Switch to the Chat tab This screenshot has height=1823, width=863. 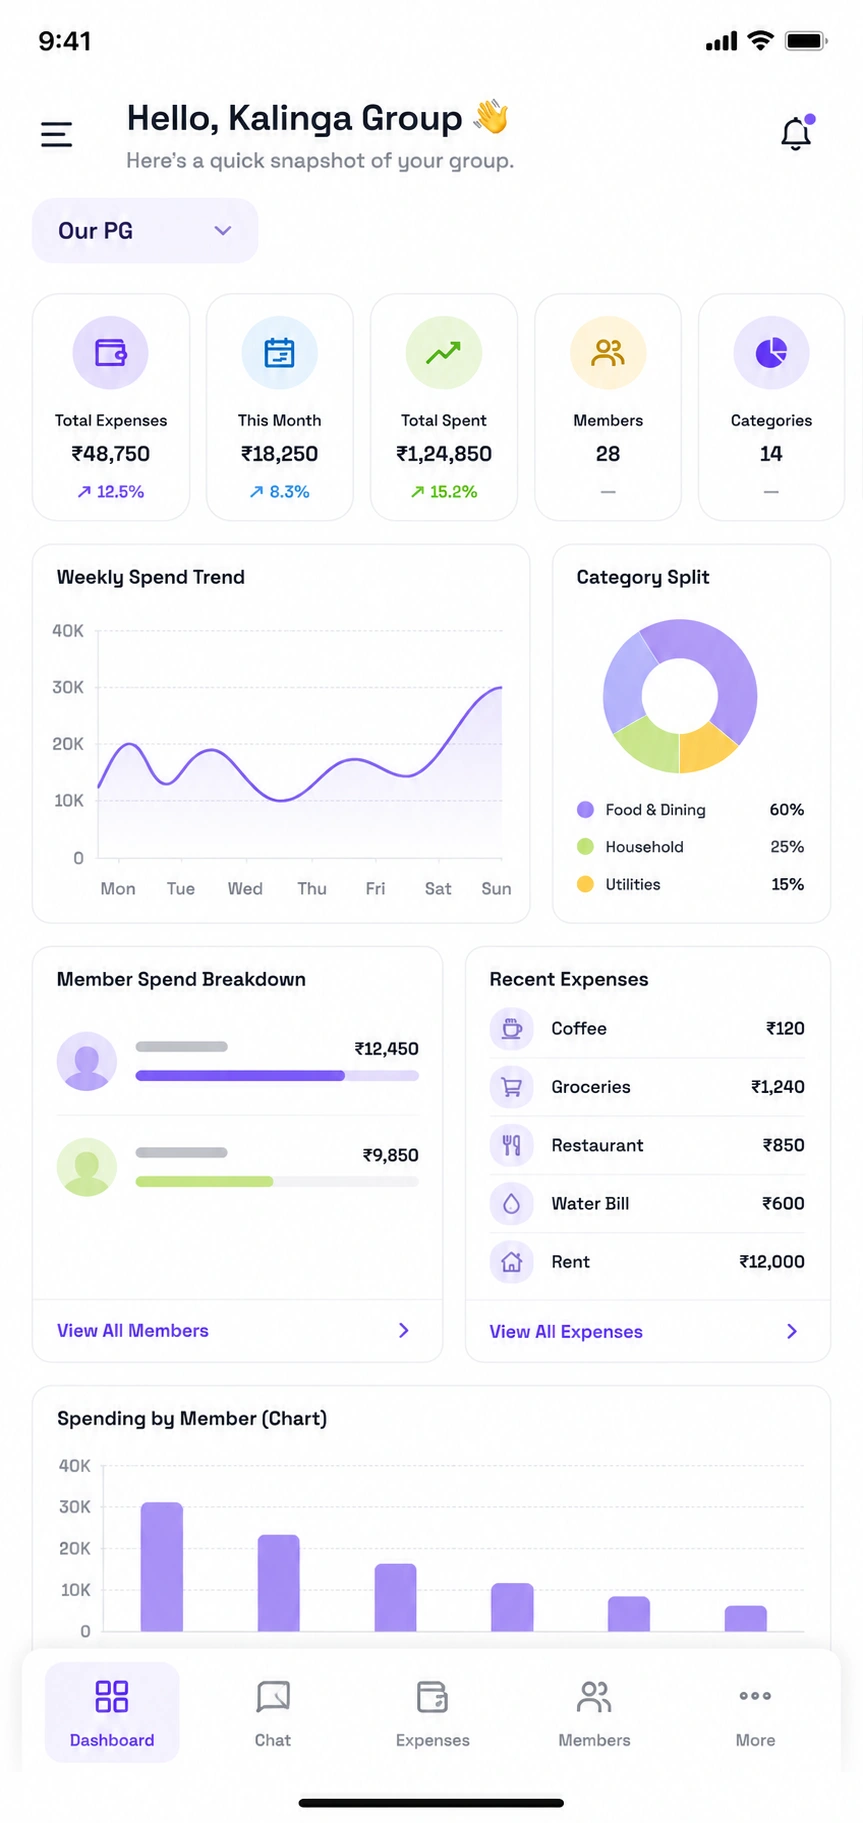(x=273, y=1713)
